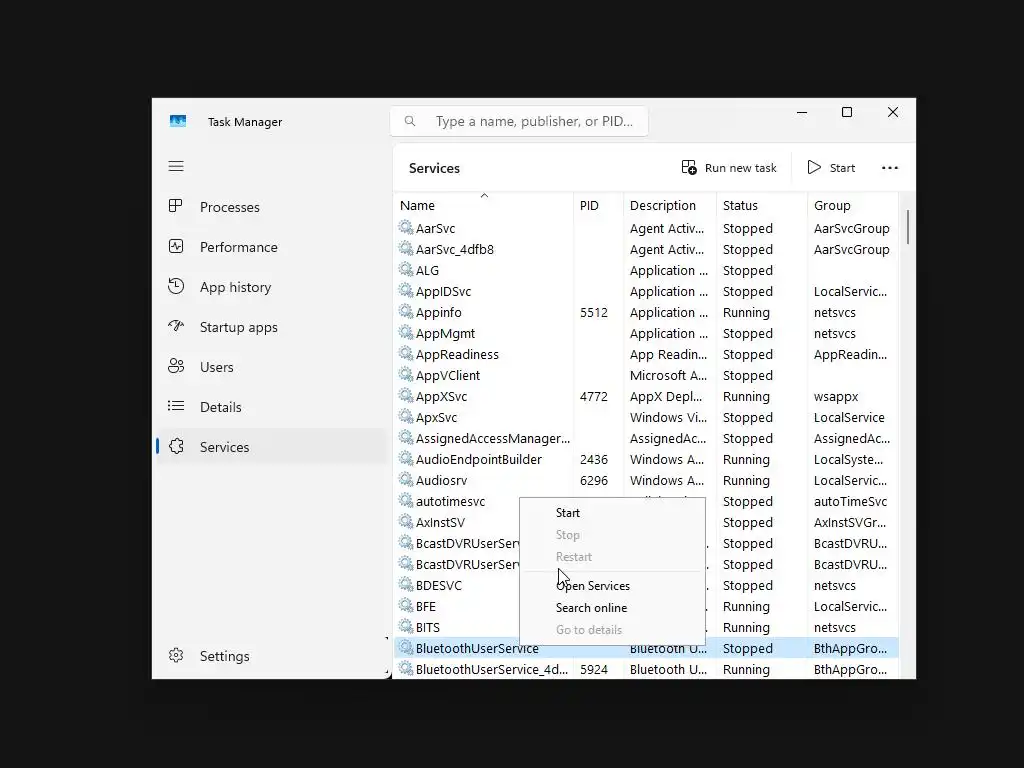Image resolution: width=1024 pixels, height=768 pixels.
Task: Sort services by the Description column
Action: pos(670,205)
